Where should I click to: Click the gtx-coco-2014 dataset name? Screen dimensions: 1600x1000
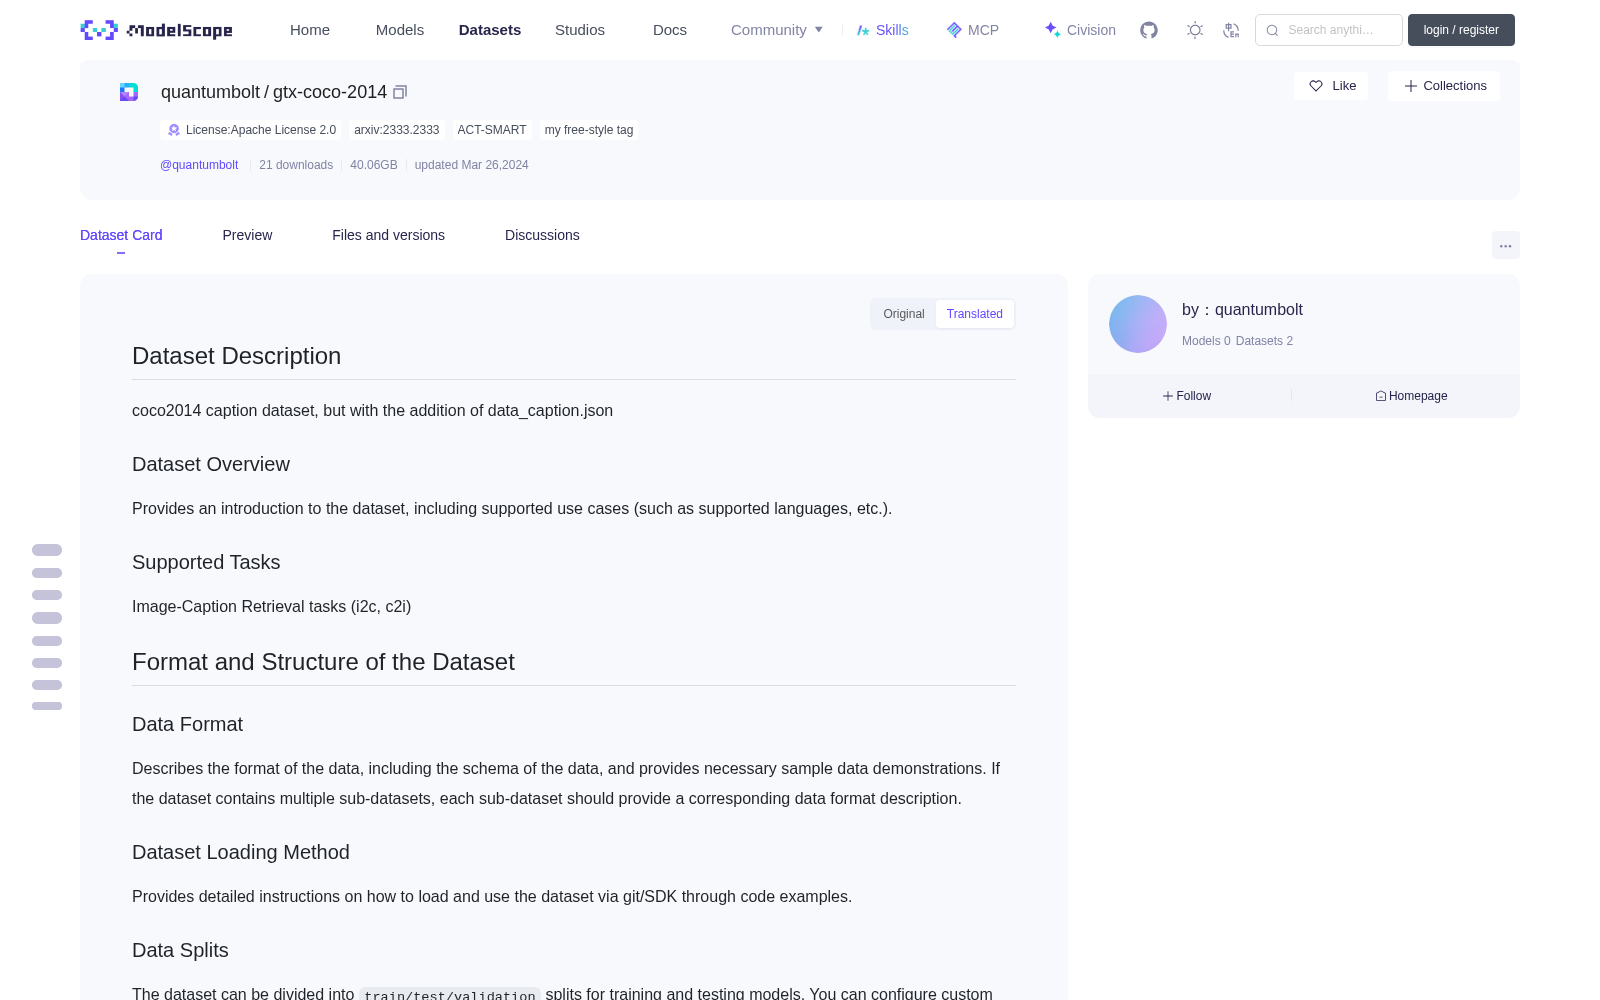[330, 92]
